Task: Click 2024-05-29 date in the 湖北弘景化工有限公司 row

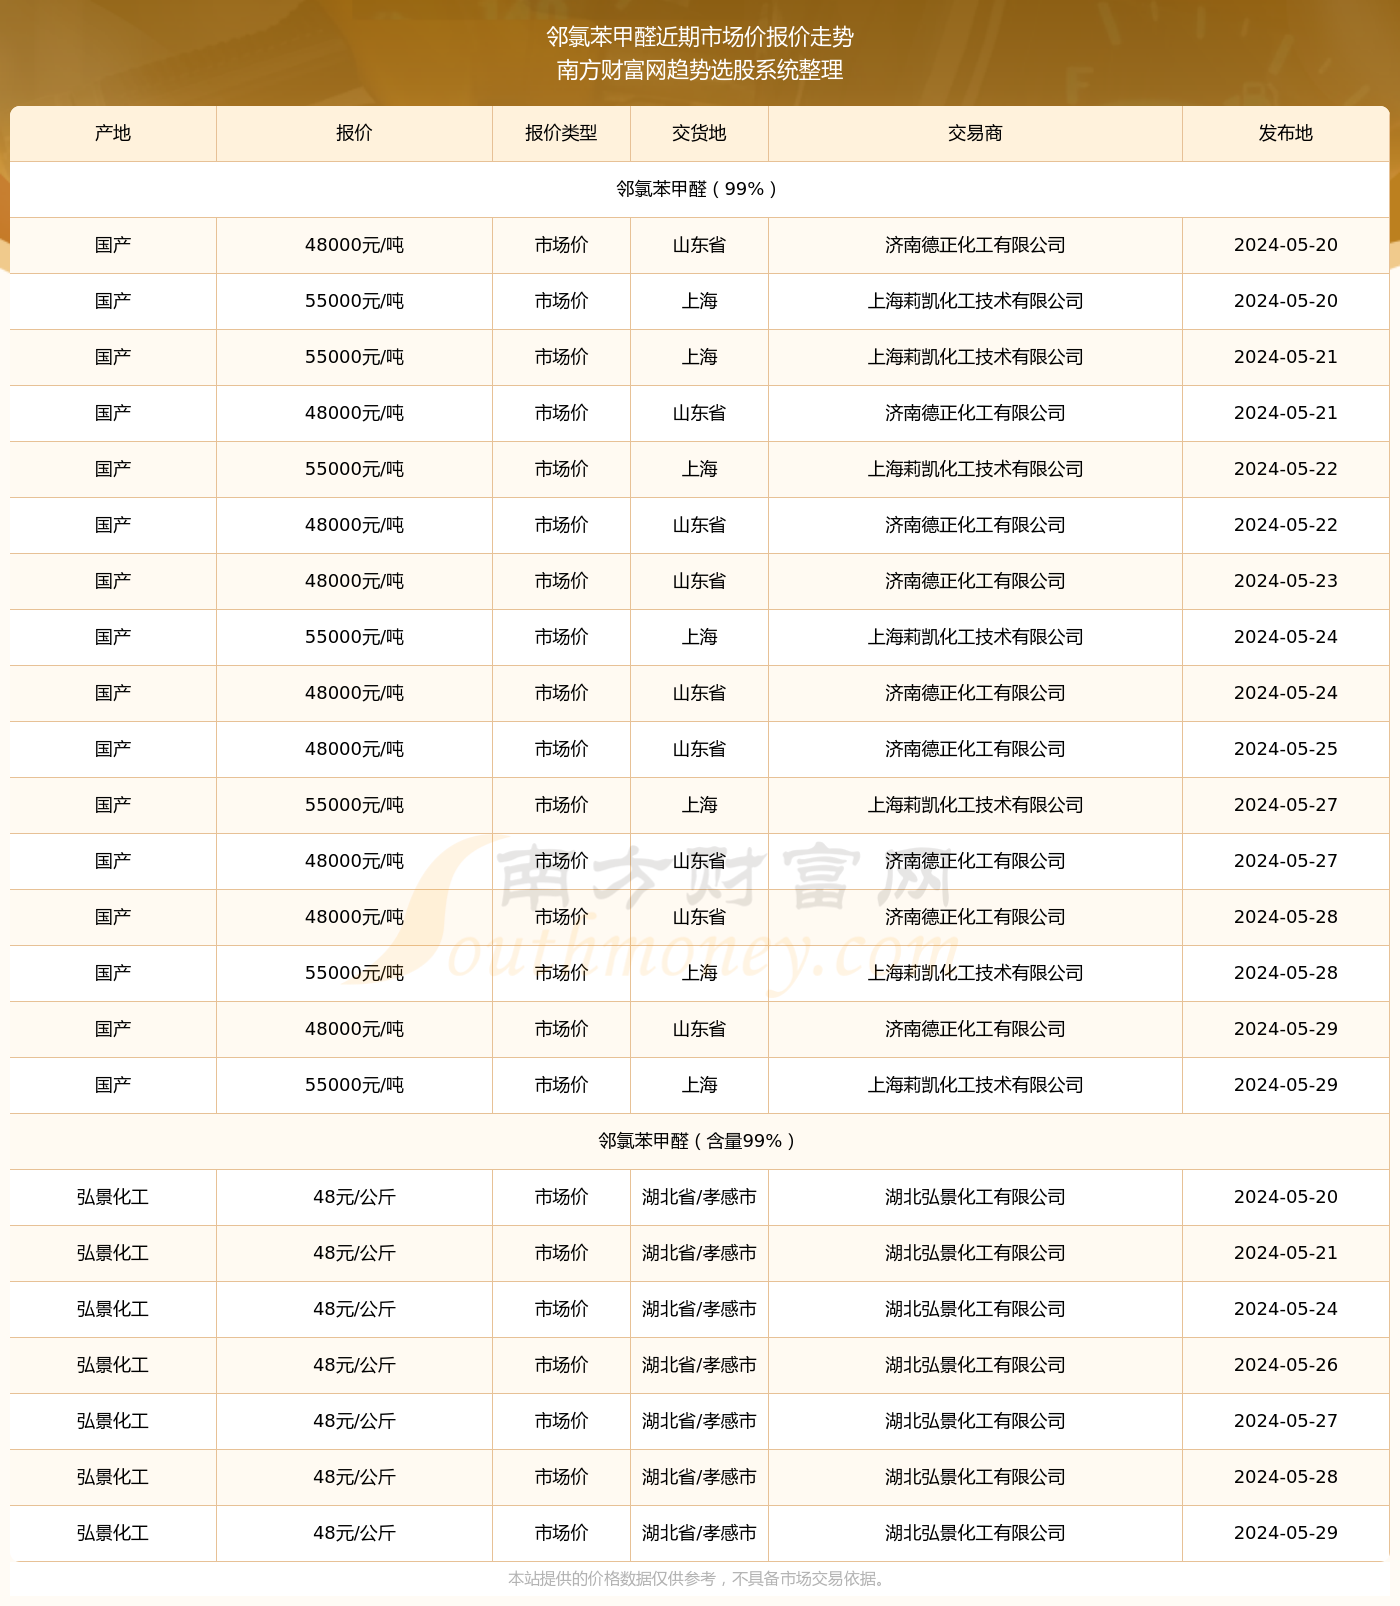Action: [x=1285, y=1533]
